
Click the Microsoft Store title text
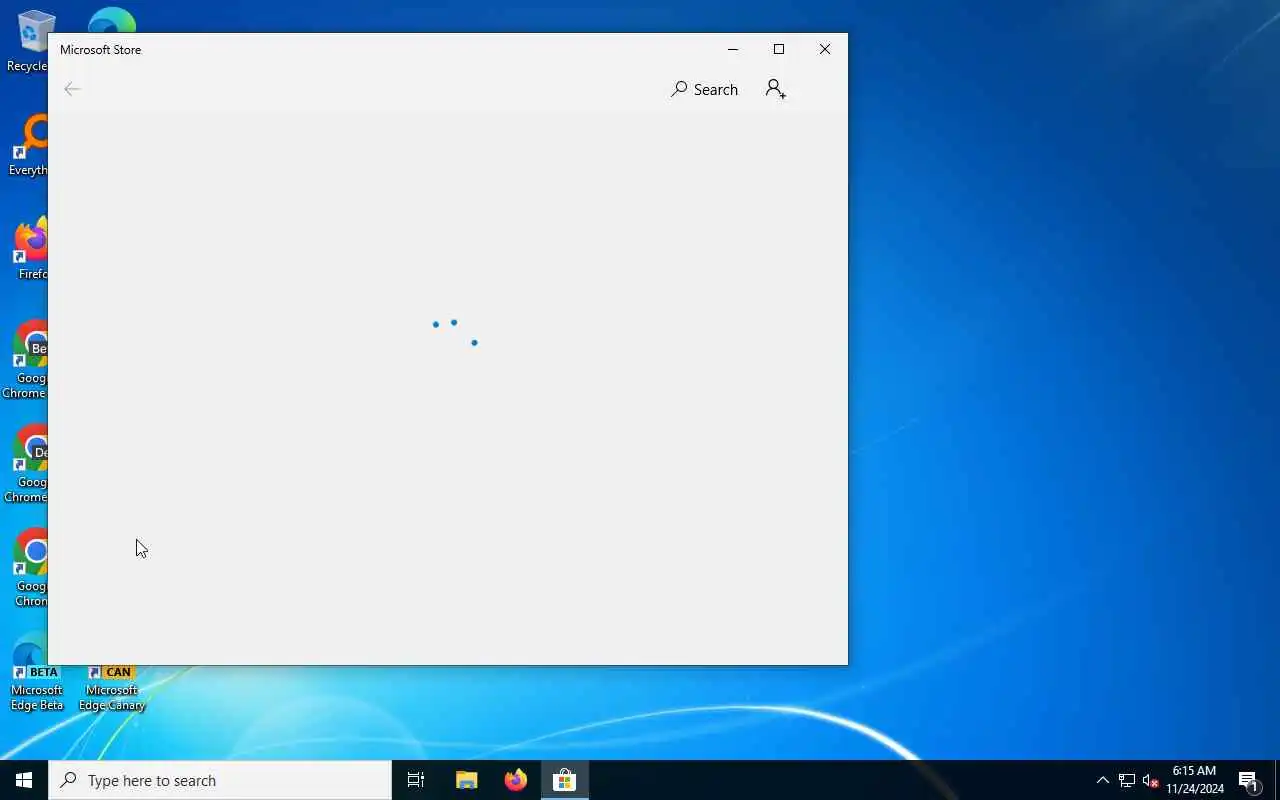tap(100, 50)
